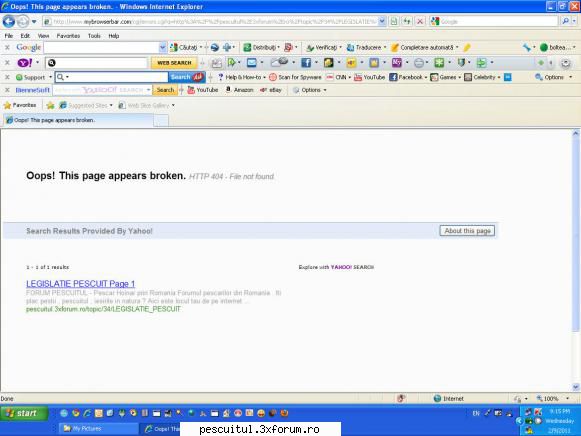Open the Suggested Sites dropdown

pos(86,106)
